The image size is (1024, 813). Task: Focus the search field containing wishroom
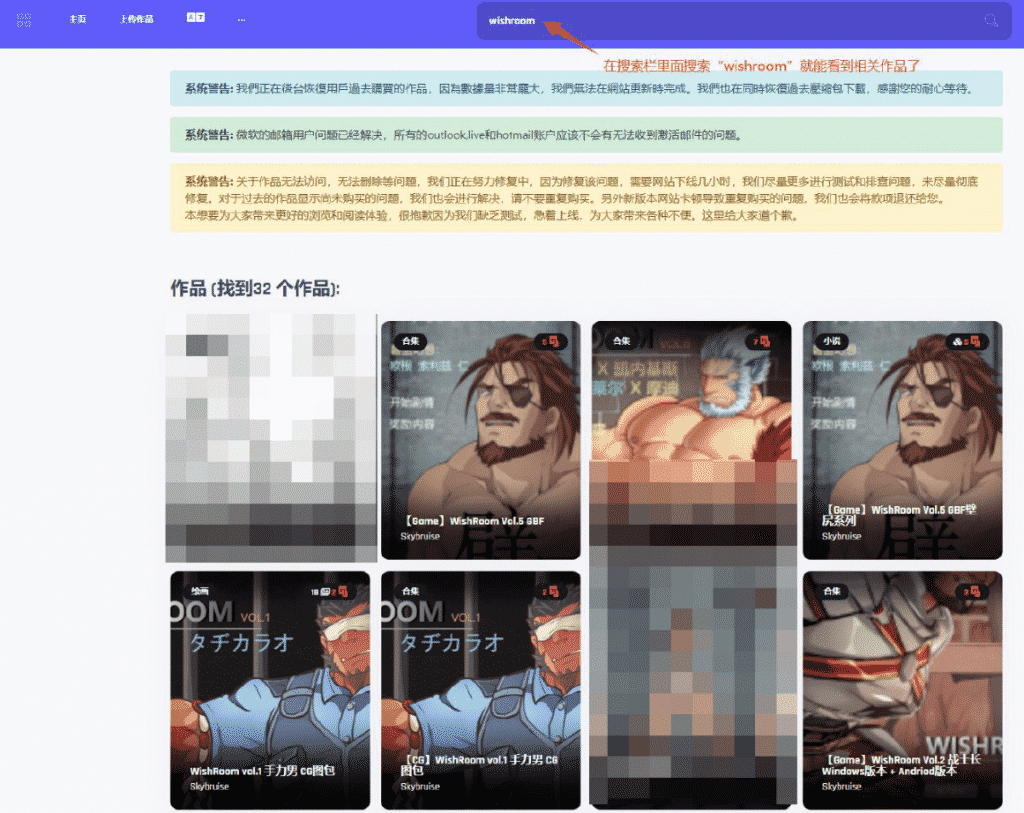(x=744, y=21)
